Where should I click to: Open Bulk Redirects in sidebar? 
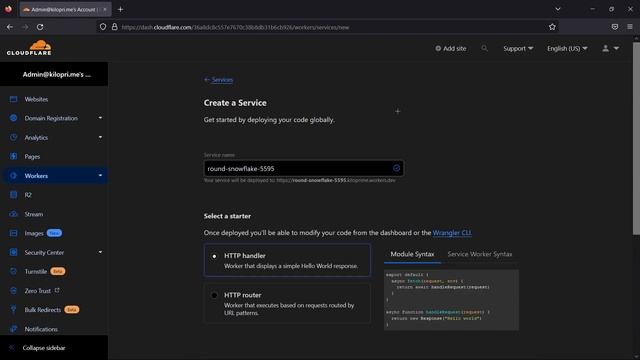42,310
